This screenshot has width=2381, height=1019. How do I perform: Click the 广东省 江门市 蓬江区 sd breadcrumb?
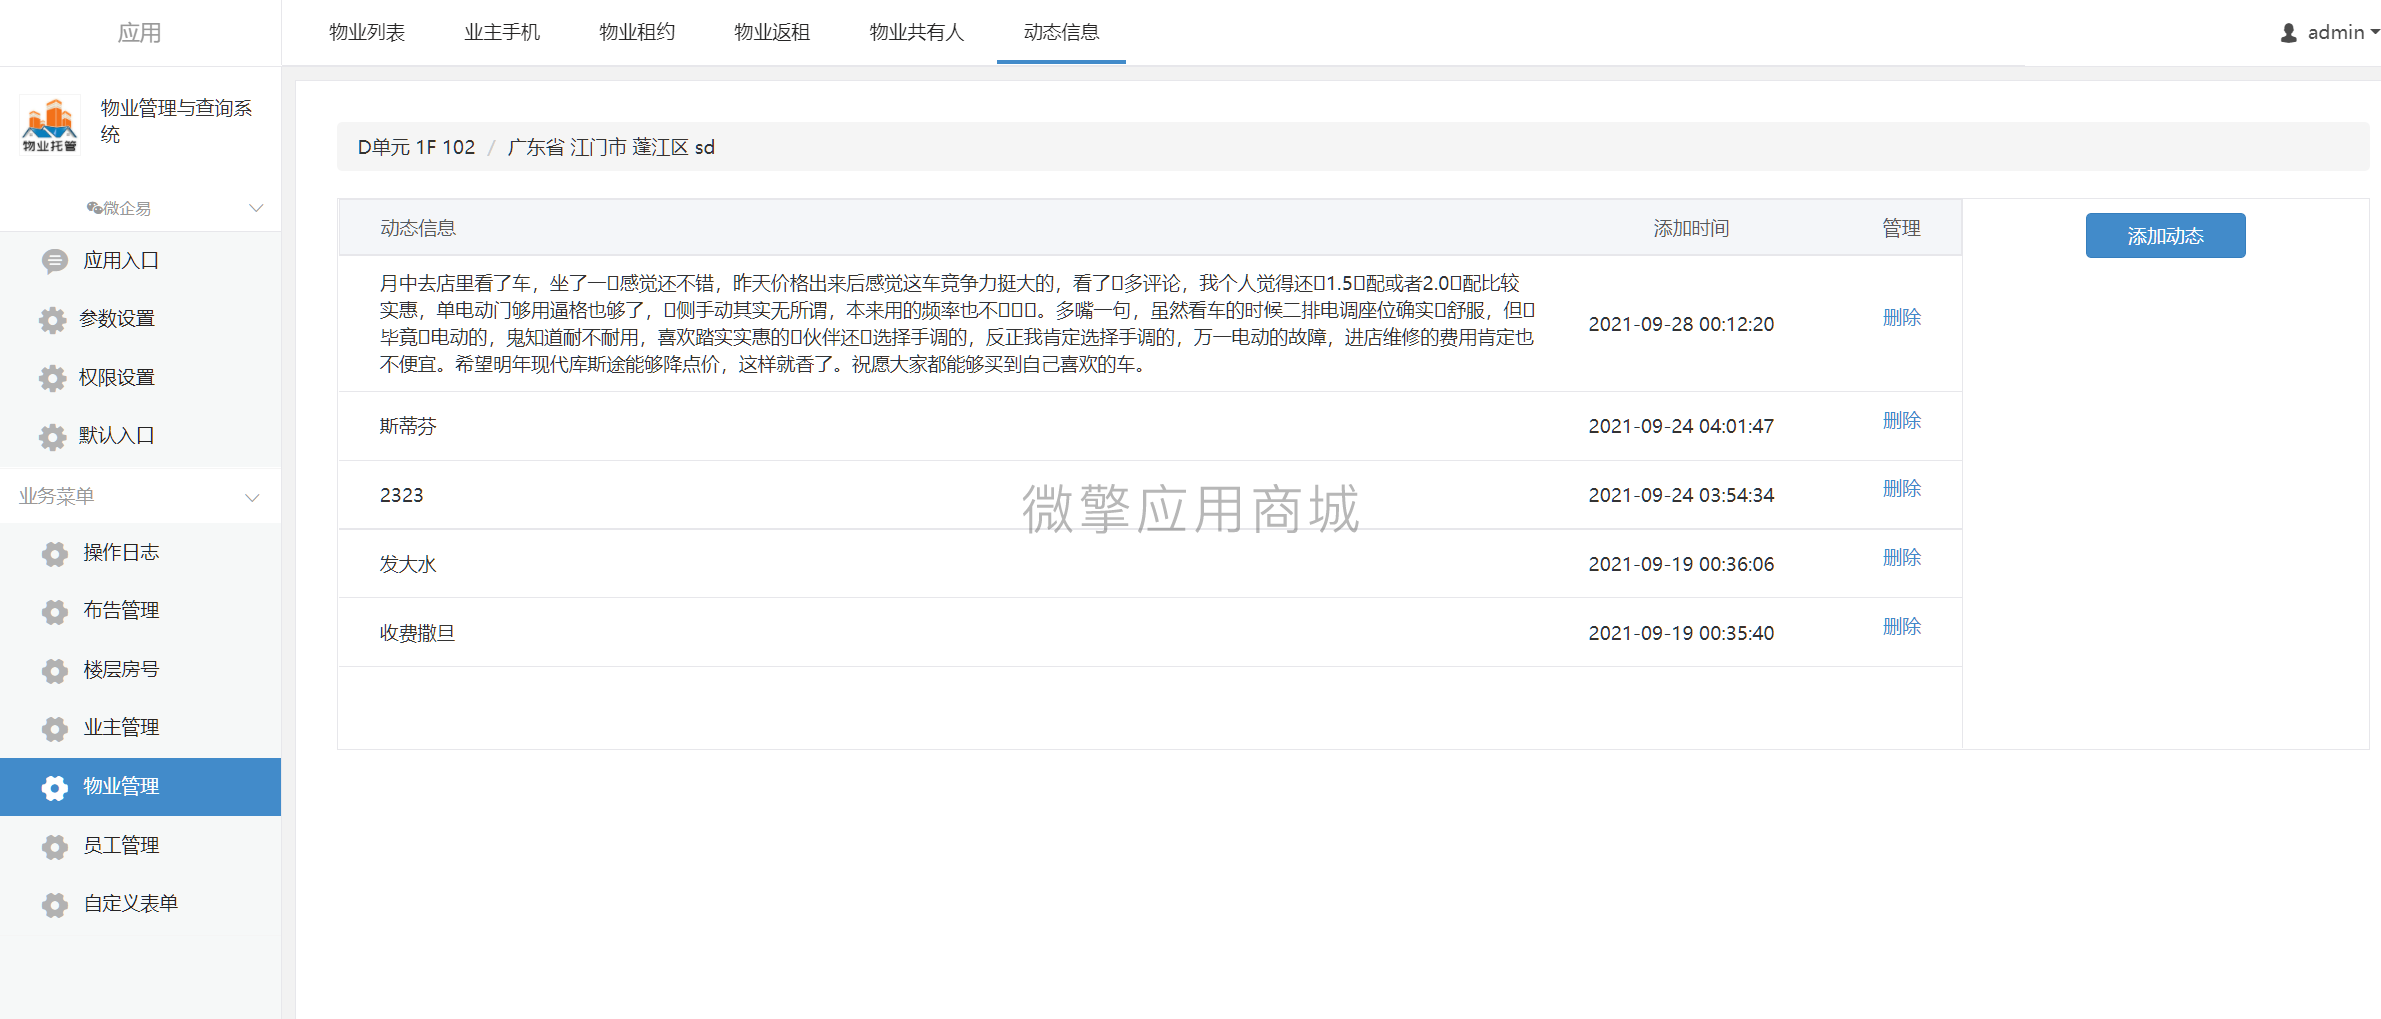(x=611, y=148)
